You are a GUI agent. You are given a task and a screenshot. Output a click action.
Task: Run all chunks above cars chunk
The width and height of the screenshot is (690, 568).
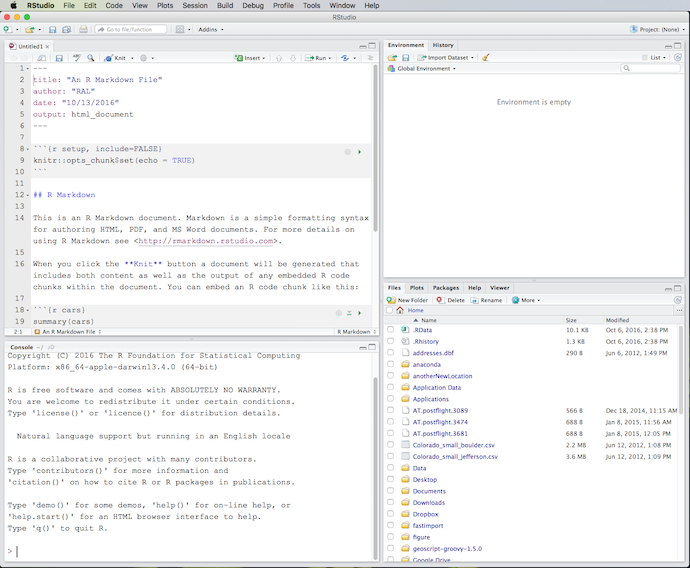coord(349,313)
